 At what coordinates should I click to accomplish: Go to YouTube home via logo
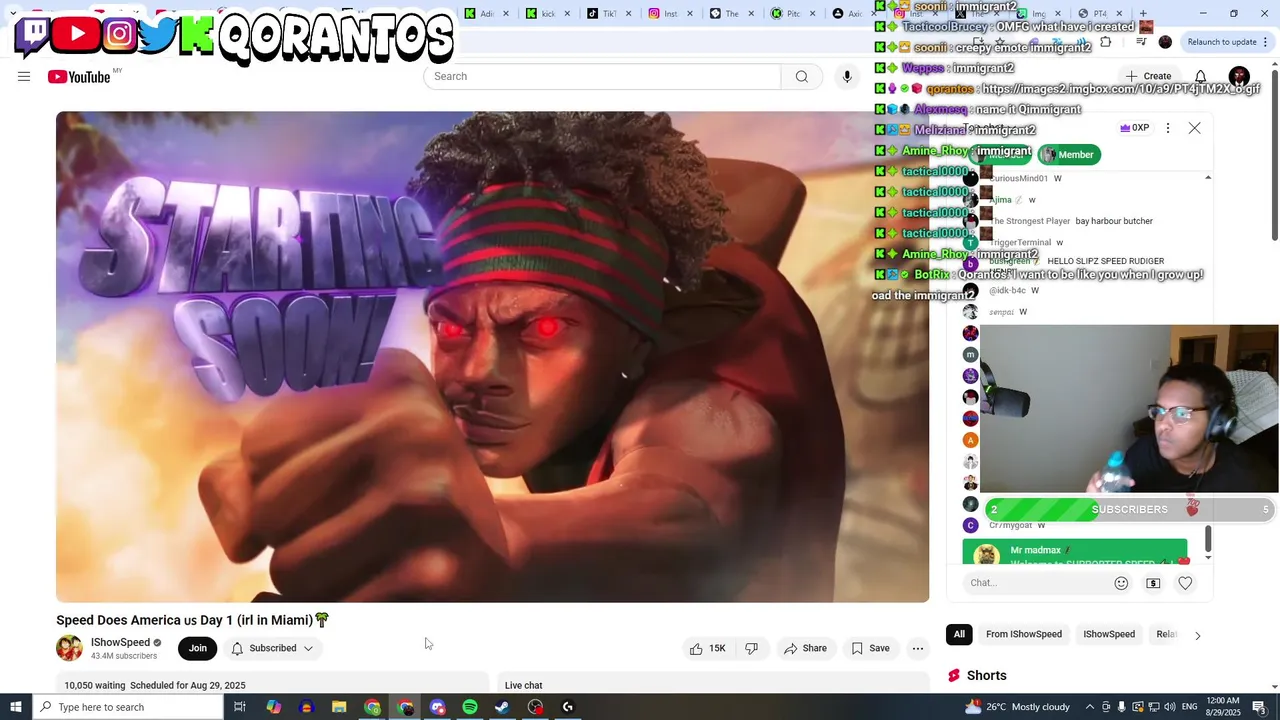tap(79, 77)
